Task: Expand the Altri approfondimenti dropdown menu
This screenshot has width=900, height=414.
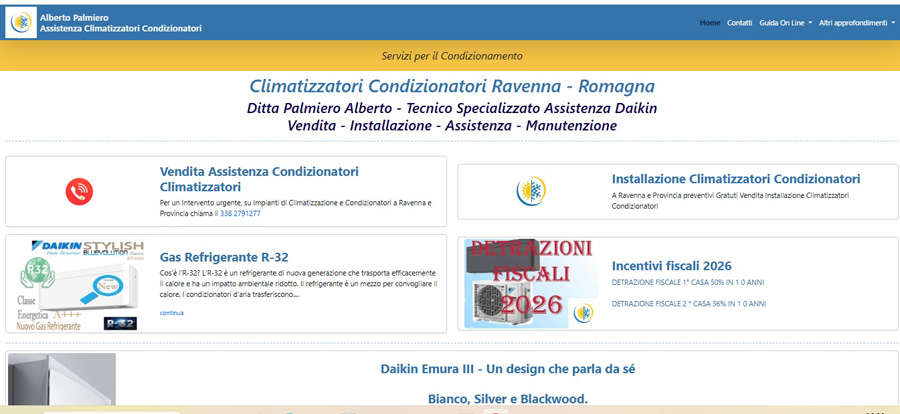Action: point(856,23)
